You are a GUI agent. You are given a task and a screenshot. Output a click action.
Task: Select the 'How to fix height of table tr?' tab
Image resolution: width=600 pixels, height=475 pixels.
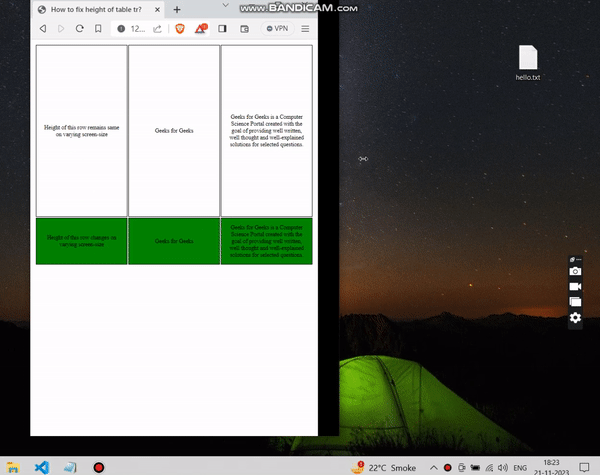98,10
